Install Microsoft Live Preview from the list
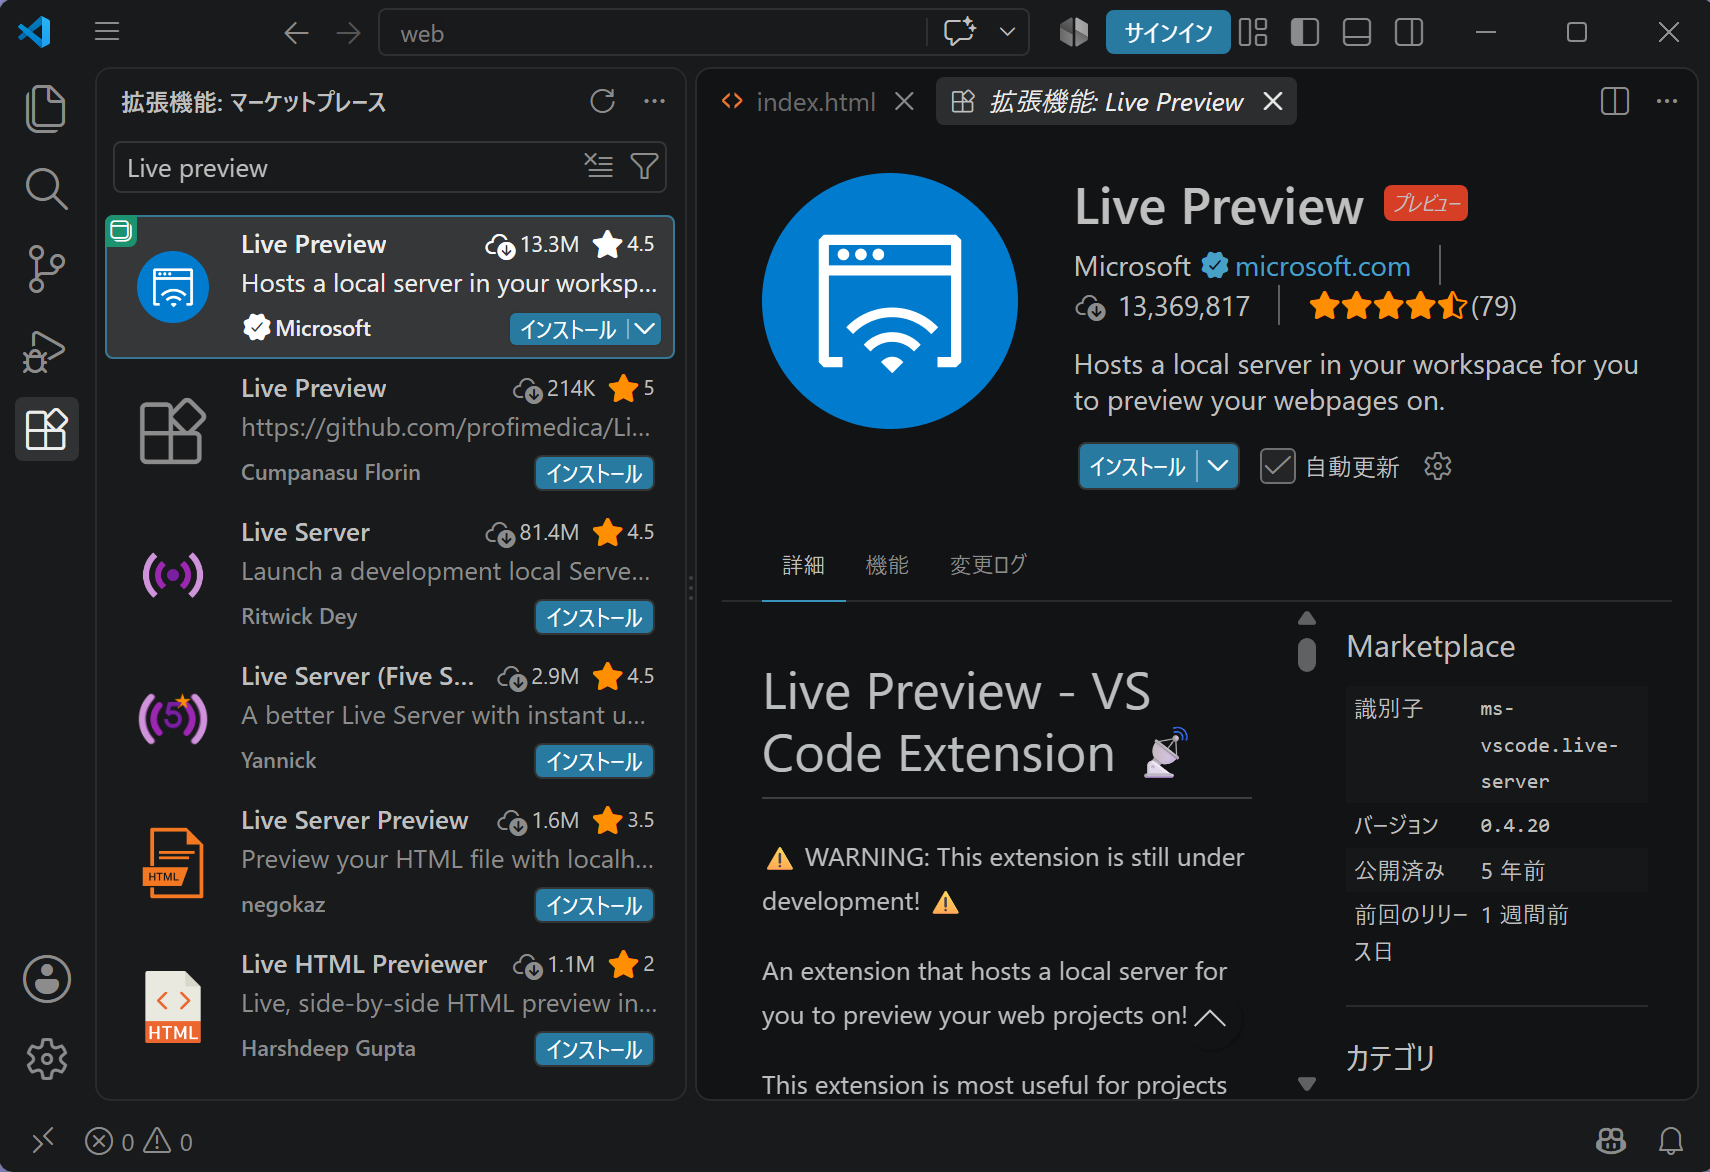1710x1172 pixels. click(x=569, y=329)
